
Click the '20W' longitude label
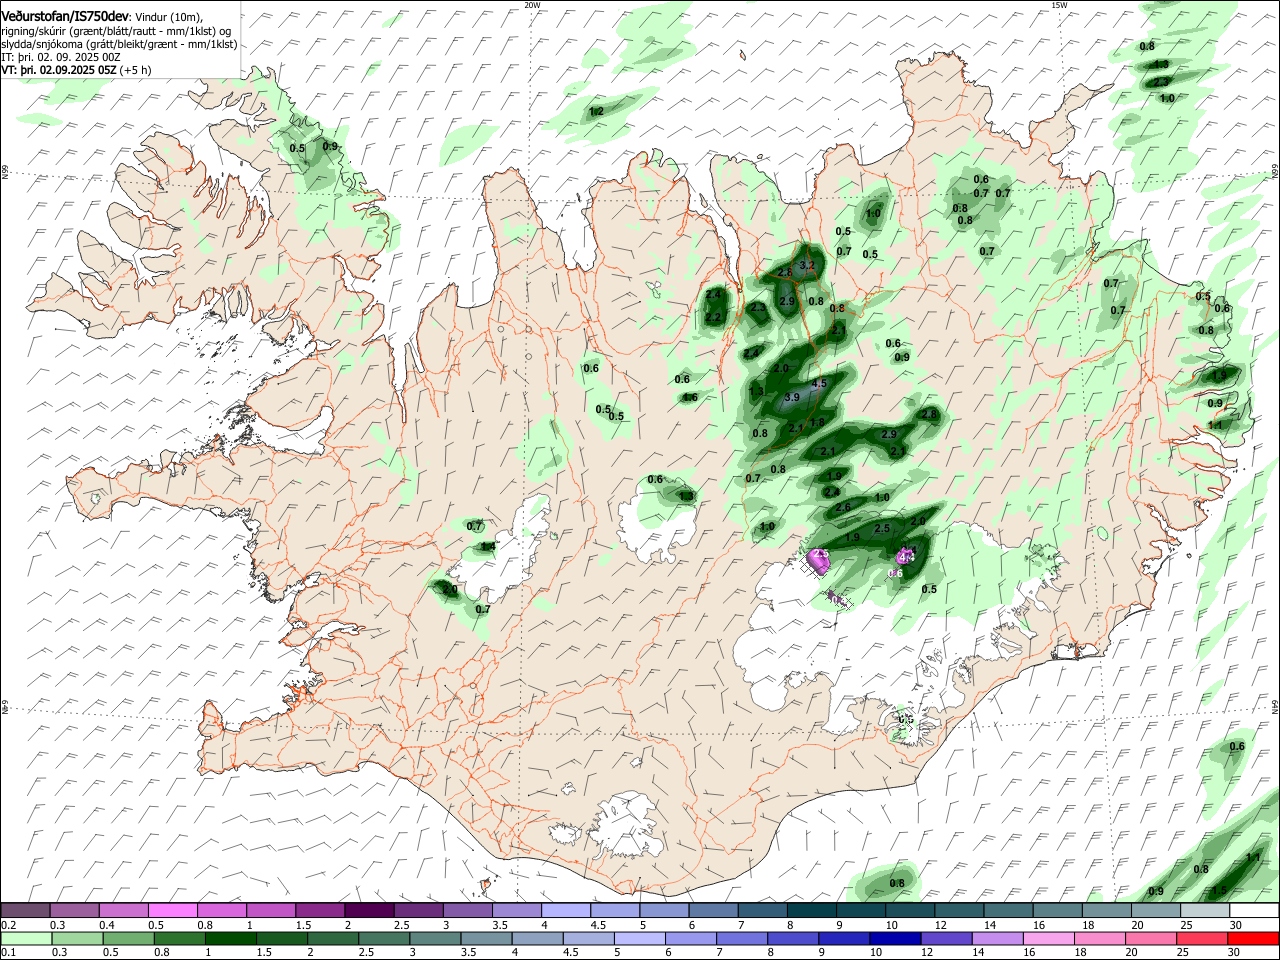[x=532, y=5]
